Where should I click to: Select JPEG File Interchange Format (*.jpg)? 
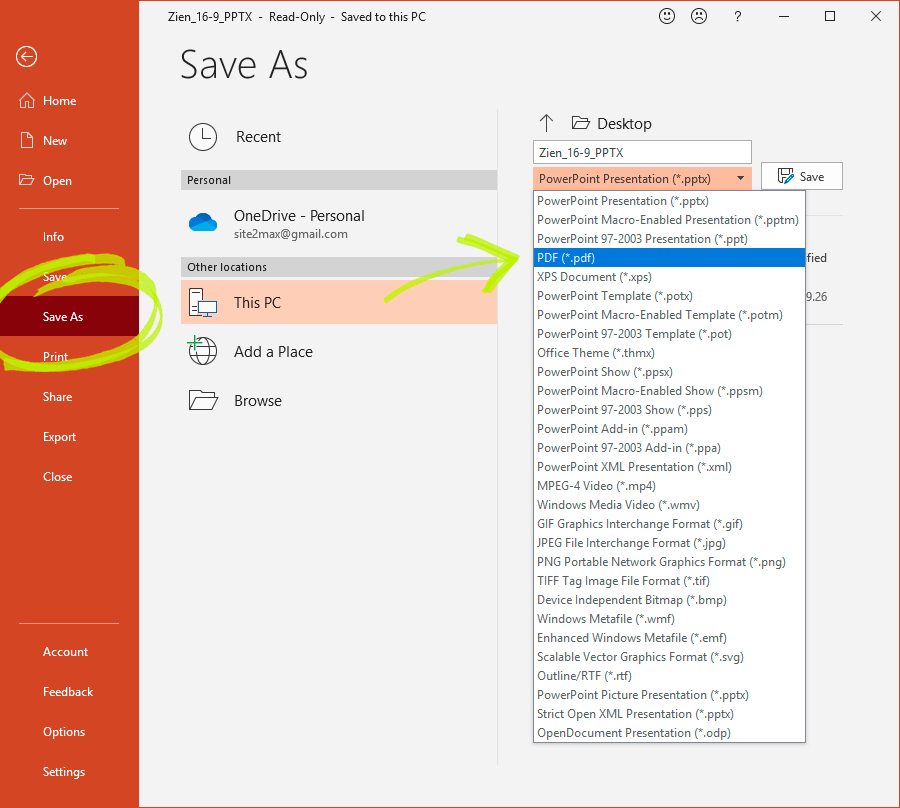click(x=669, y=543)
